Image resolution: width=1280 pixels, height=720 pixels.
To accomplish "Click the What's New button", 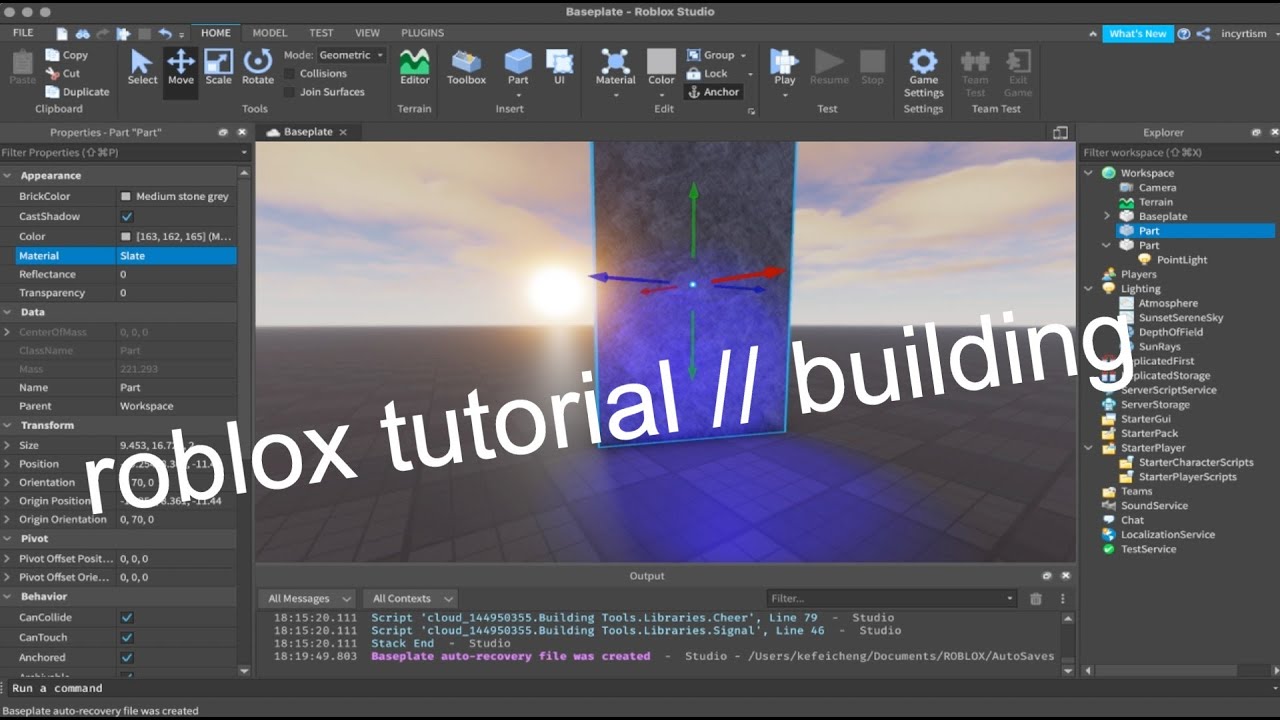I will pos(1138,34).
